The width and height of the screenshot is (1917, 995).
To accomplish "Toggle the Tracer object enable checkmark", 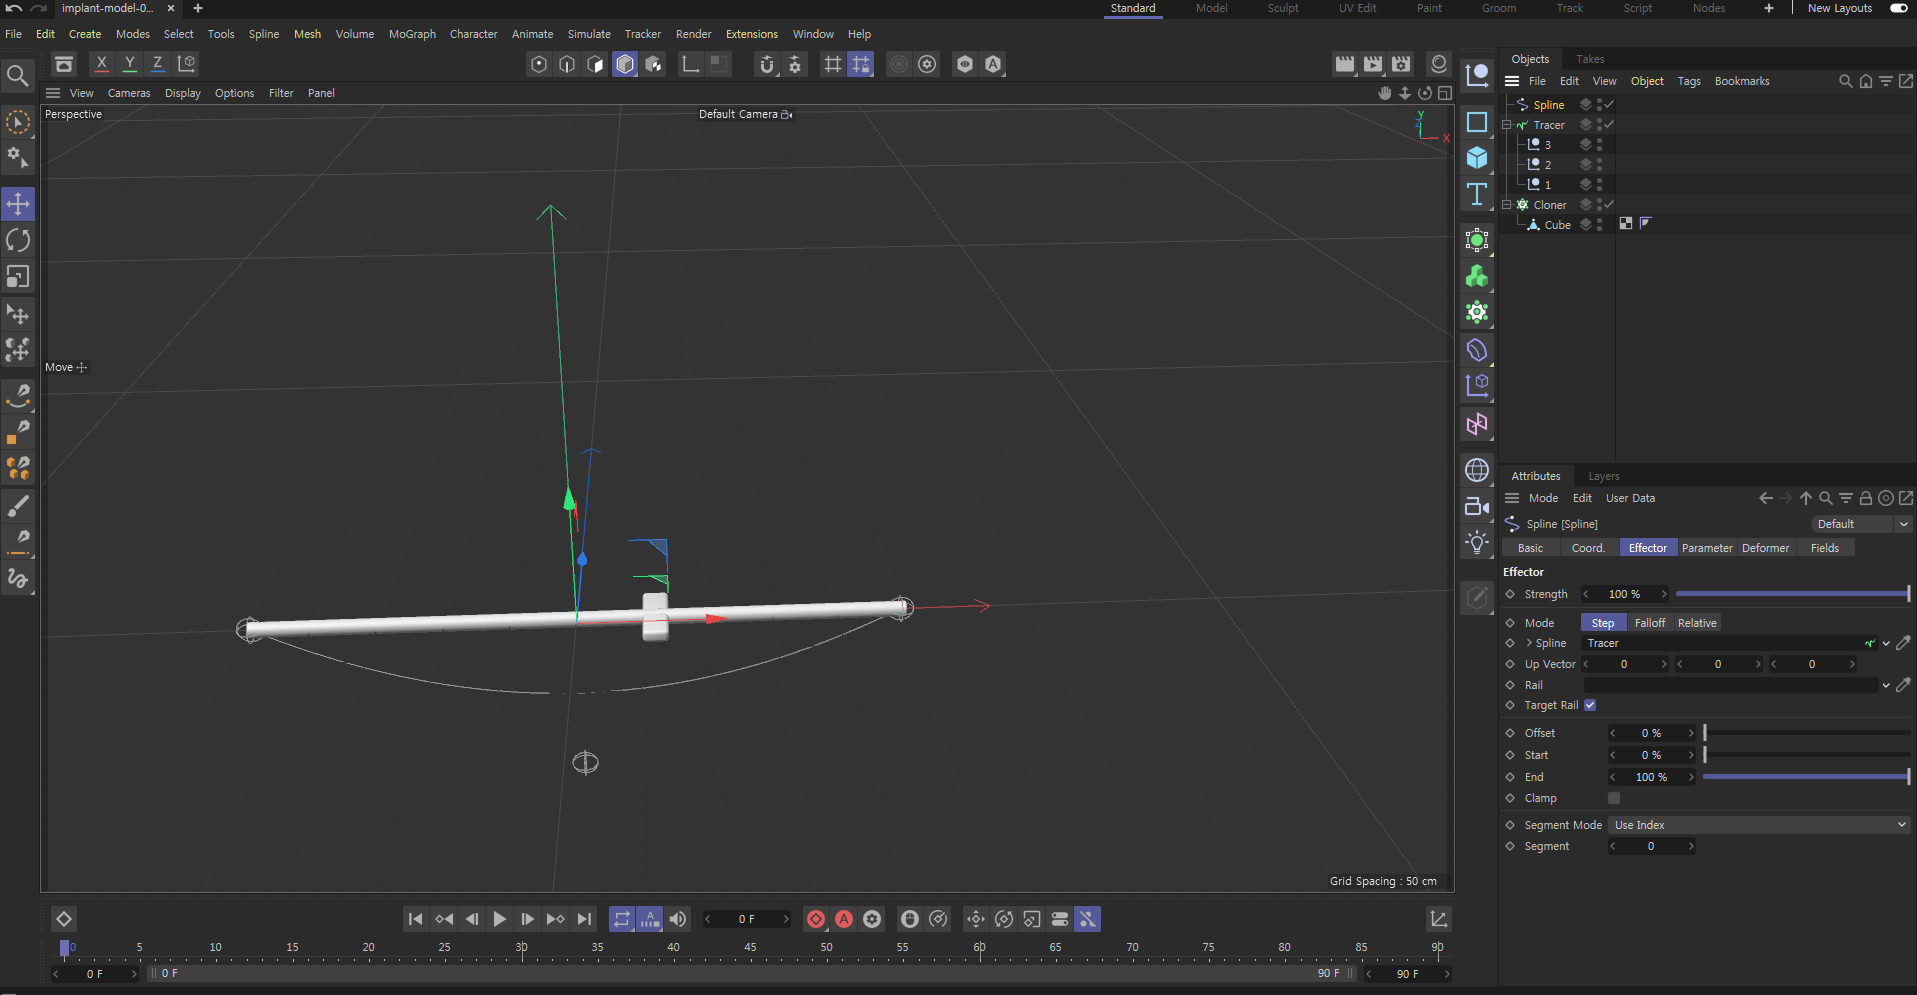I will pyautogui.click(x=1609, y=125).
